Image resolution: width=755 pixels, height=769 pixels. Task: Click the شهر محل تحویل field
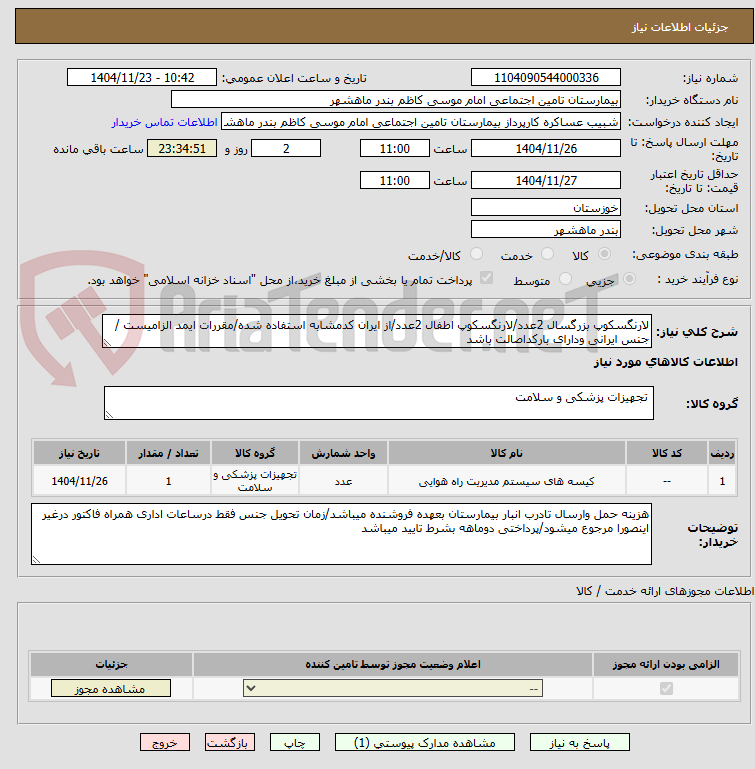point(546,230)
